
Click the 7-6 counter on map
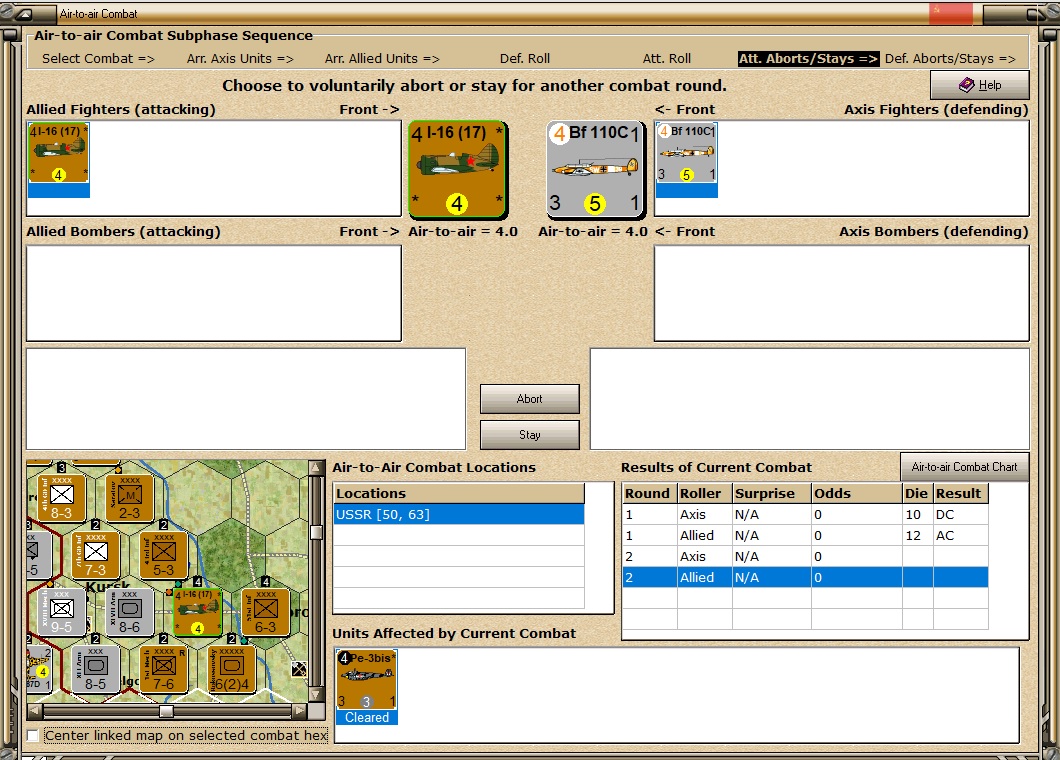[x=164, y=669]
